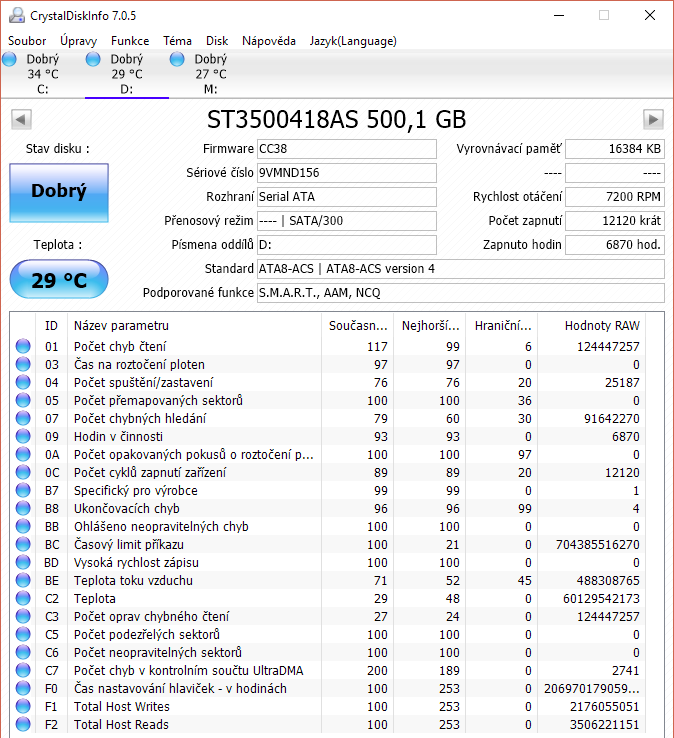The height and width of the screenshot is (738, 674).
Task: Click status orb for attribute C6
Action: pos(23,652)
